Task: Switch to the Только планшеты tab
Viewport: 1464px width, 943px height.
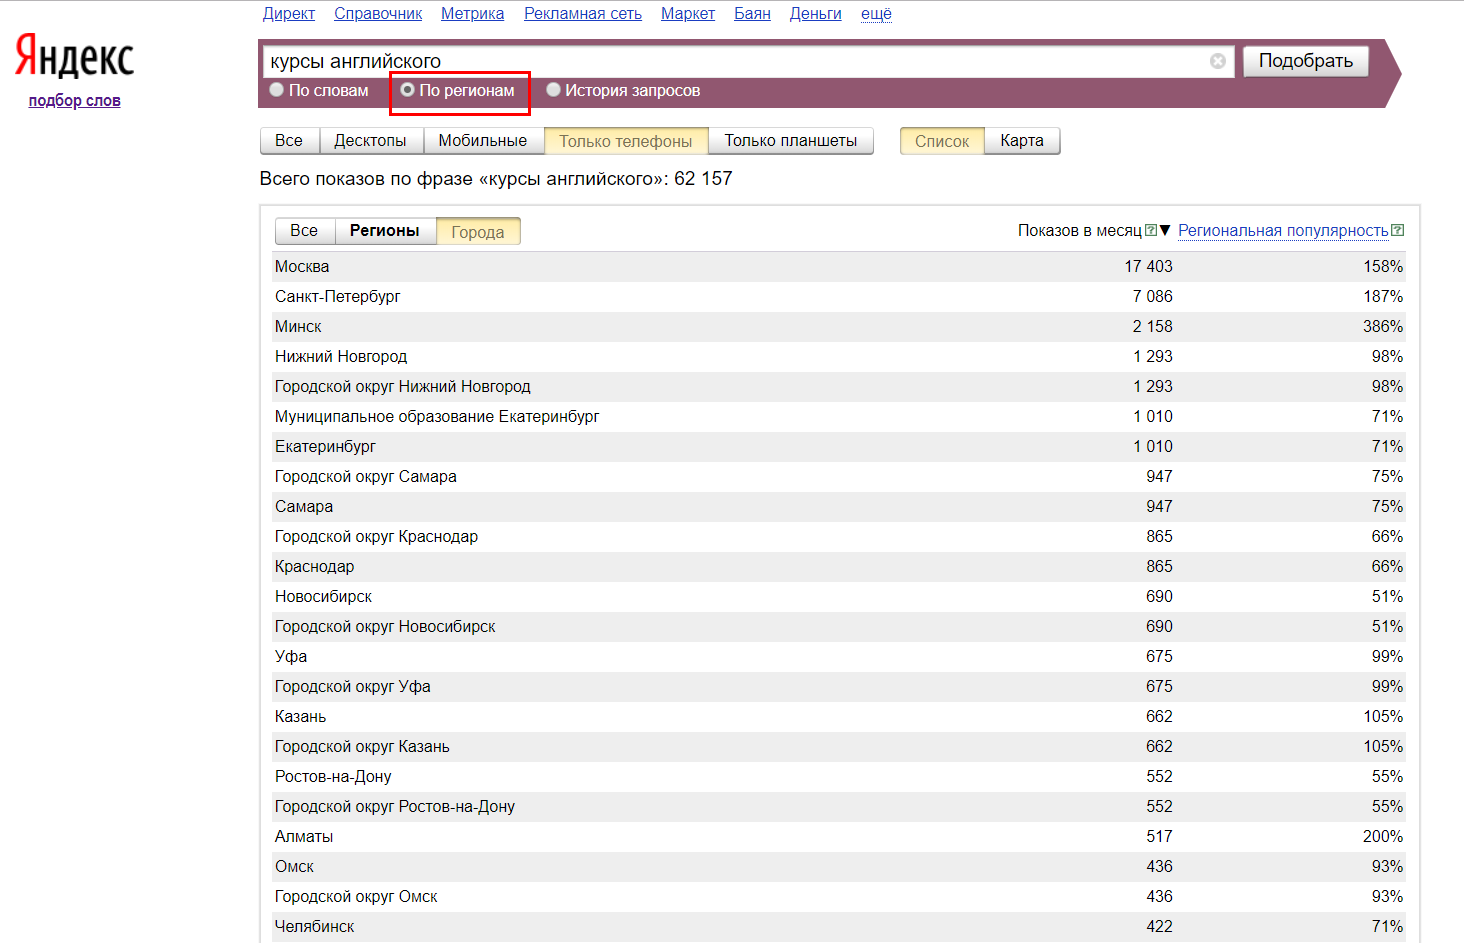Action: point(791,141)
